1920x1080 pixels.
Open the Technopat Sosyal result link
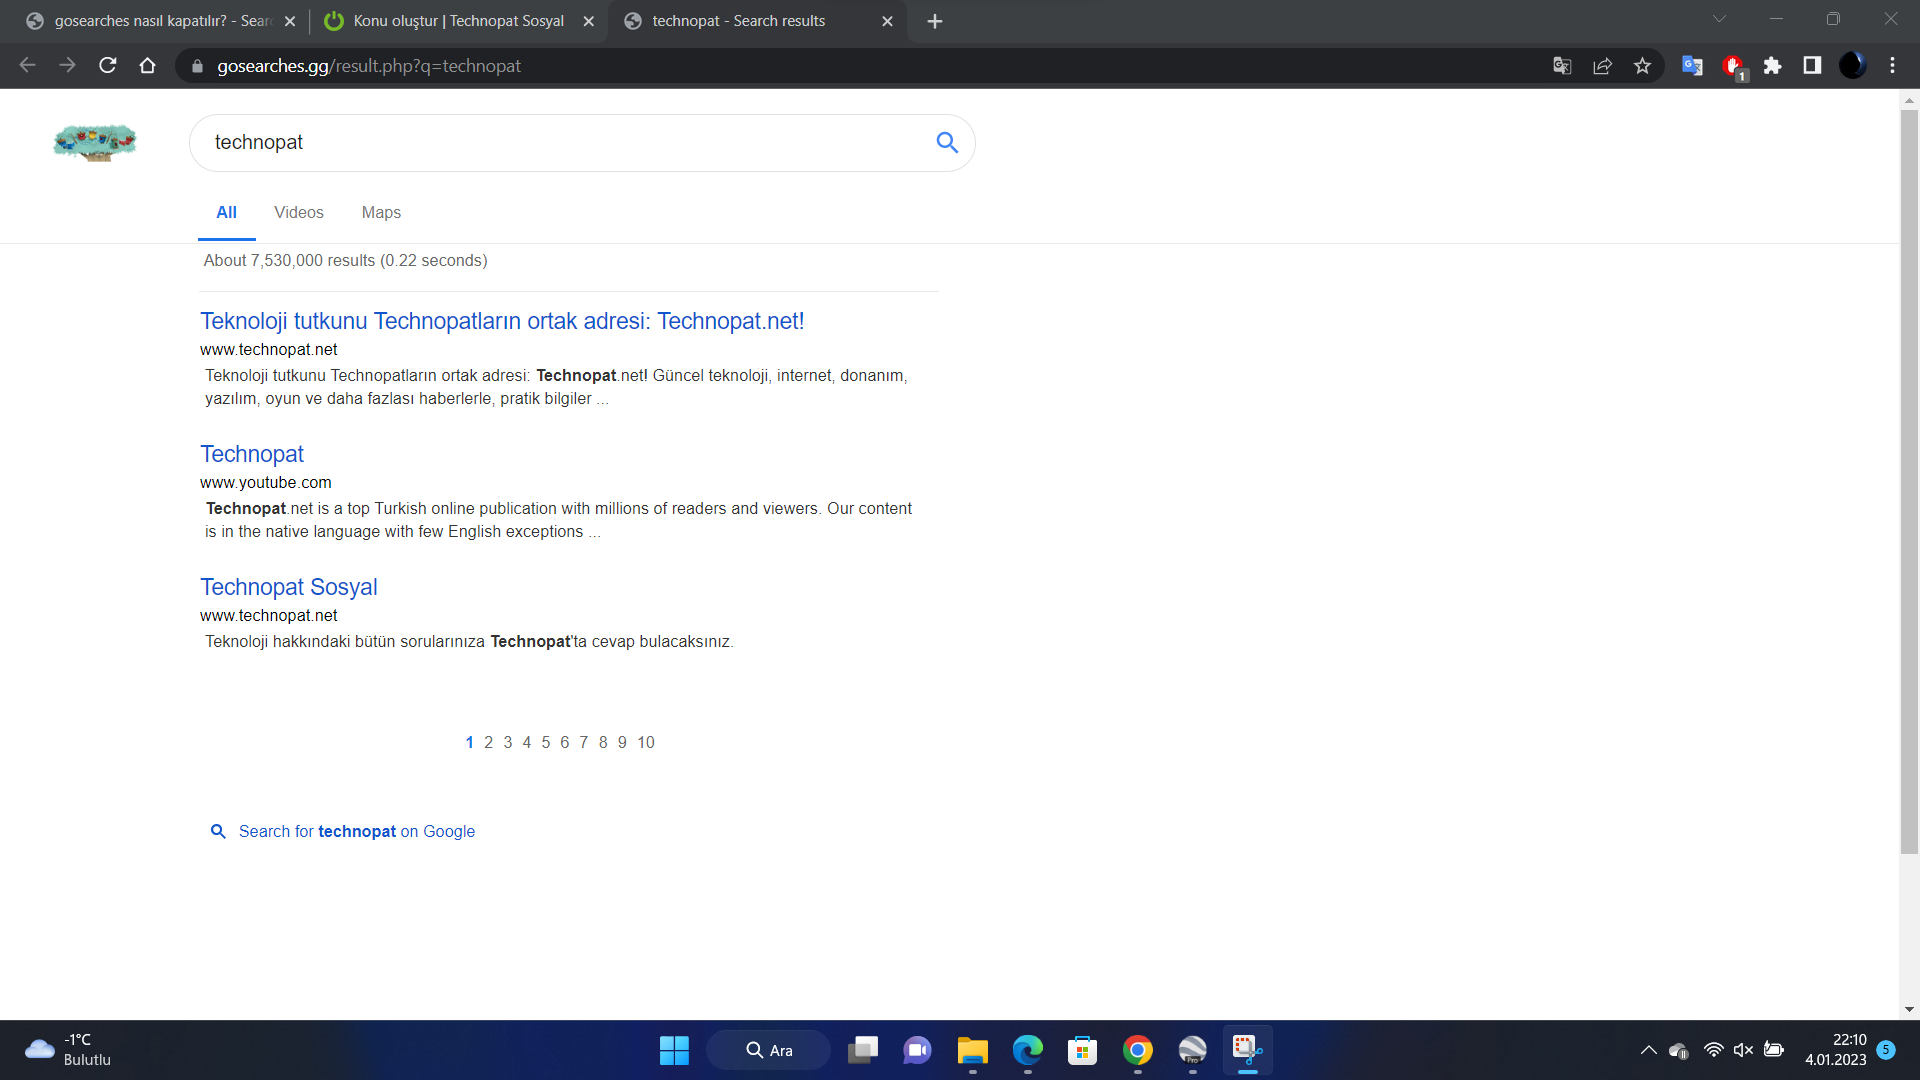pyautogui.click(x=288, y=587)
